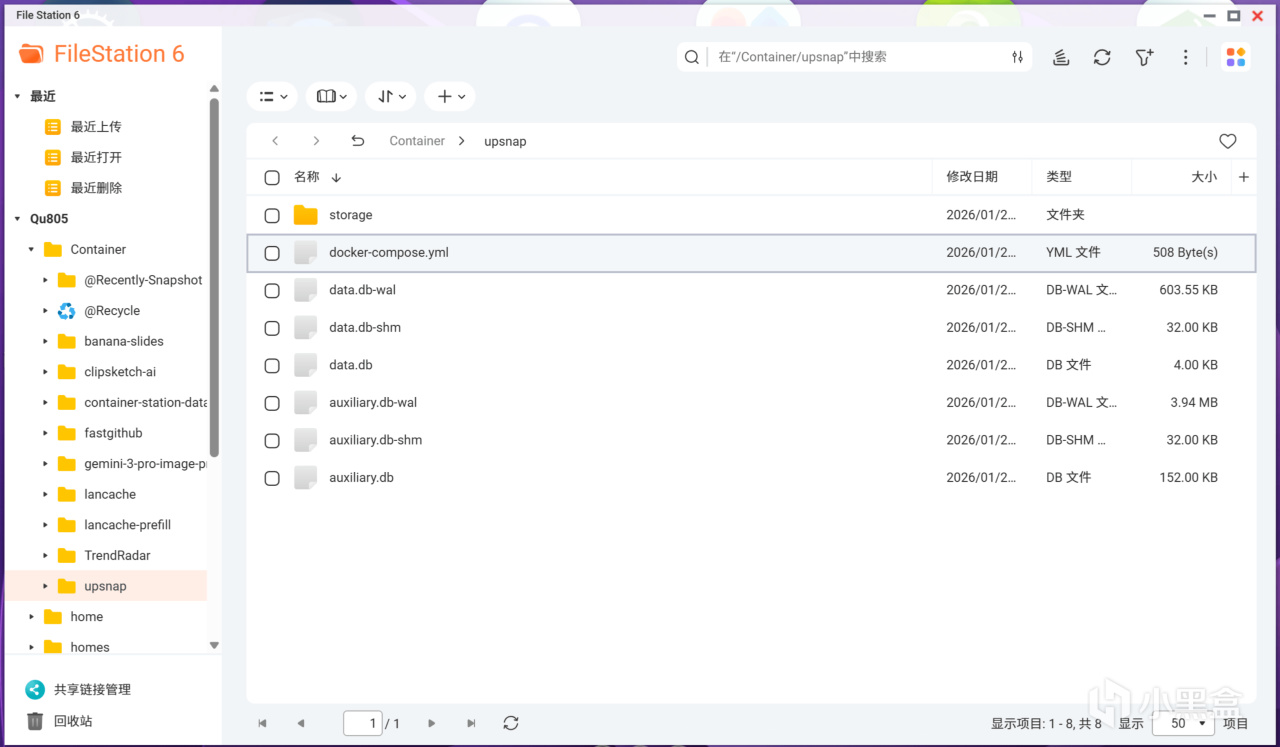This screenshot has height=747, width=1280.
Task: Click the storage folder icon in file list
Action: [x=305, y=215]
